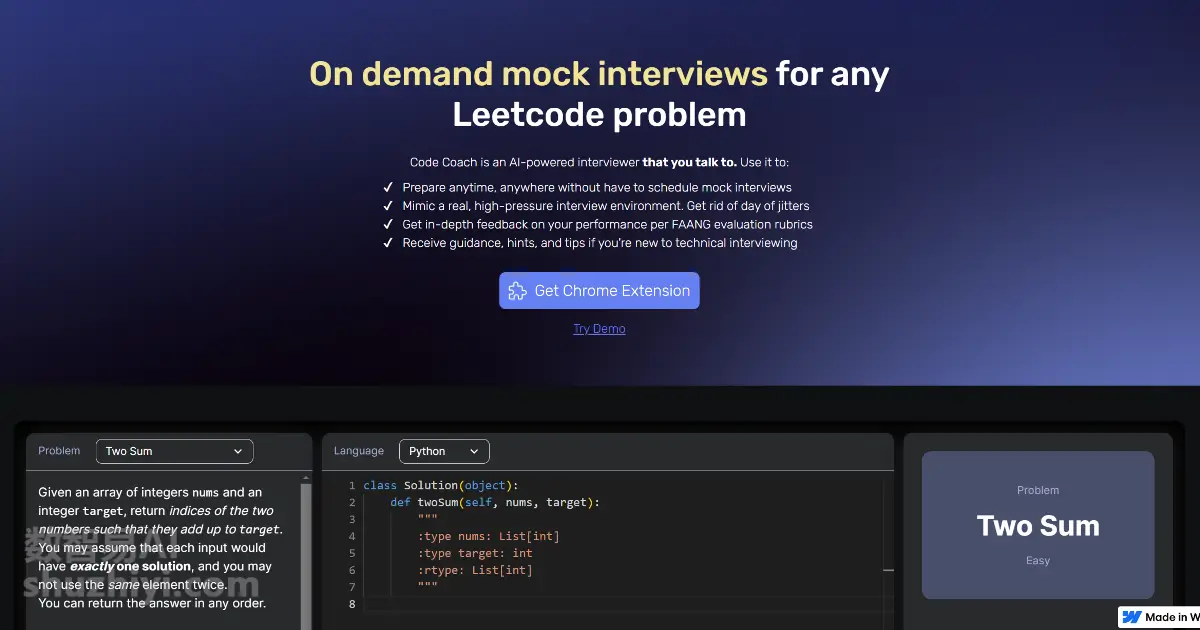
Task: Click the 'class Solution(object):' code line
Action: 441,485
